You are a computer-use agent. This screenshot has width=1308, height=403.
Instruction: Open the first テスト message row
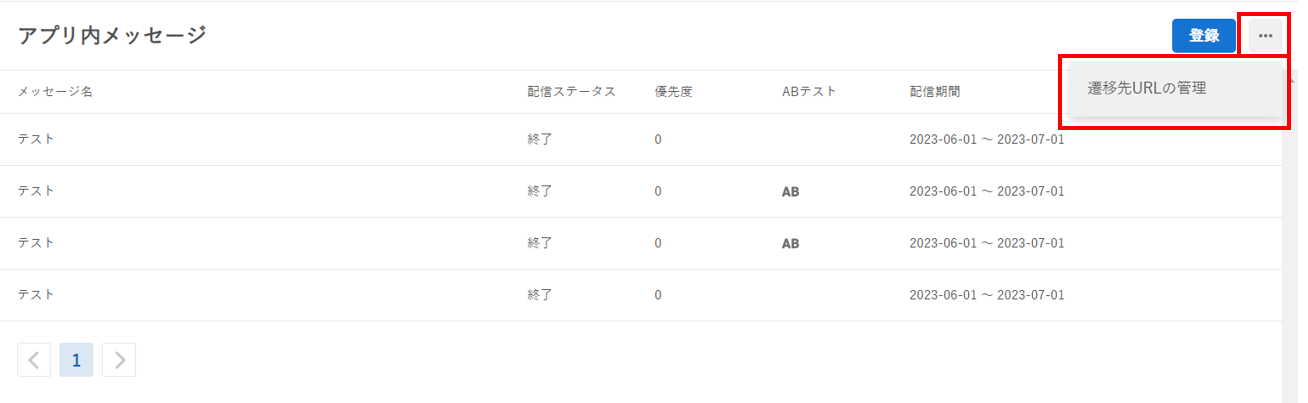tap(640, 139)
